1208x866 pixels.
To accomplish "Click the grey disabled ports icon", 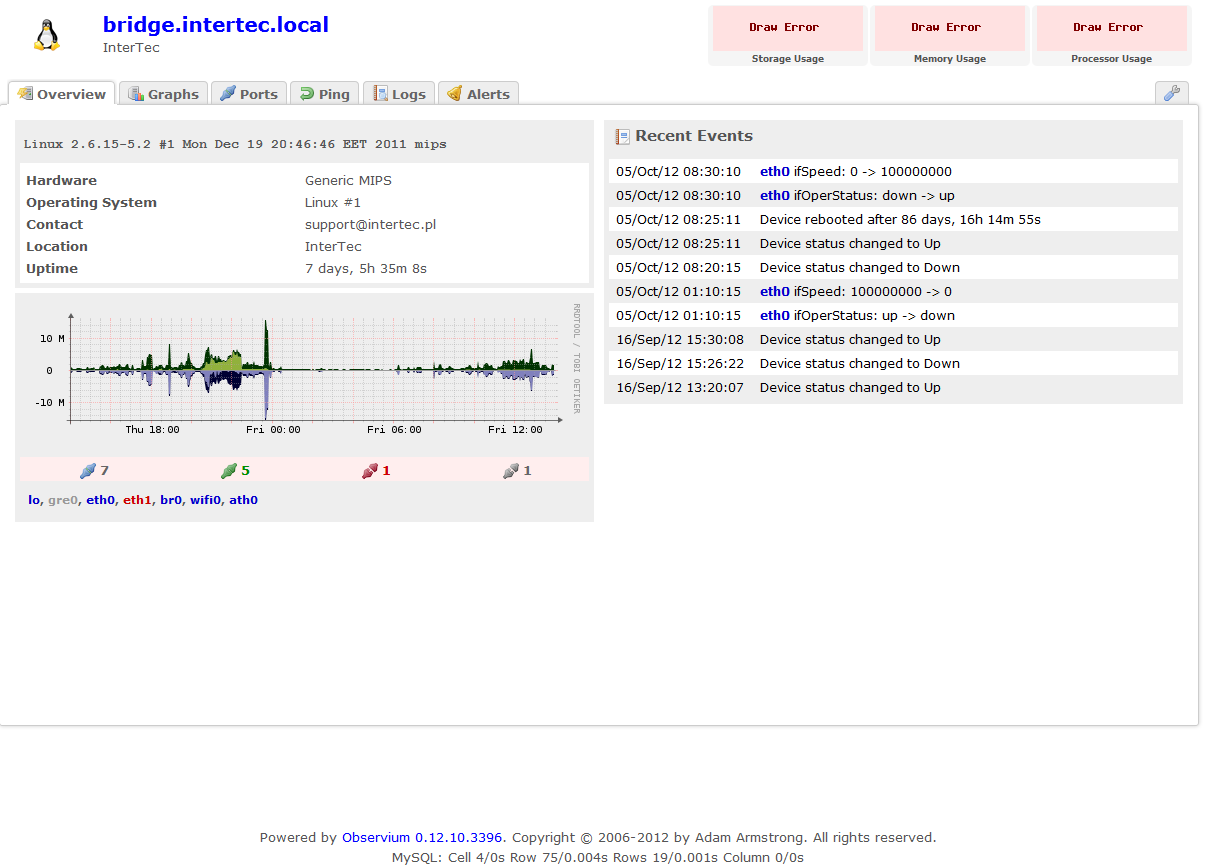I will pos(511,471).
